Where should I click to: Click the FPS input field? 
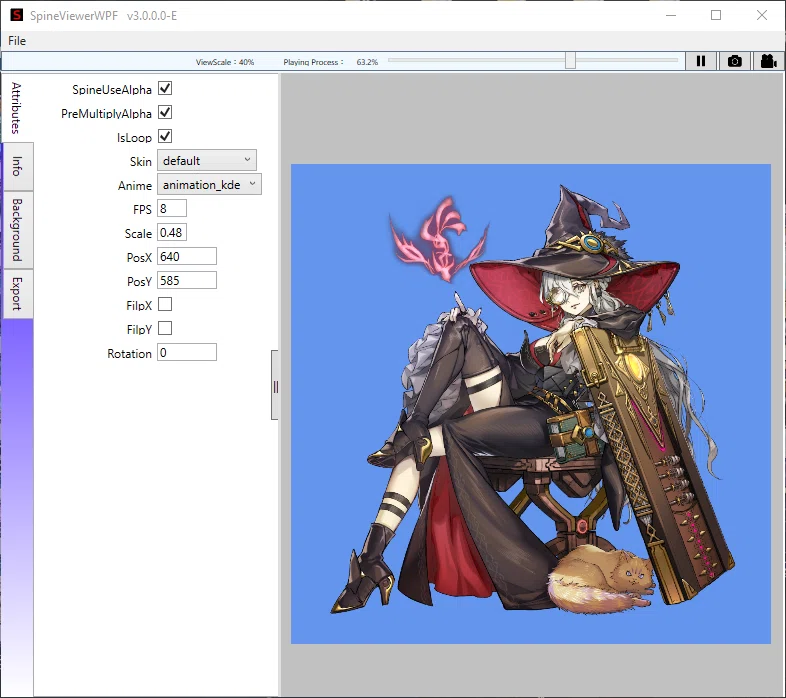point(172,209)
